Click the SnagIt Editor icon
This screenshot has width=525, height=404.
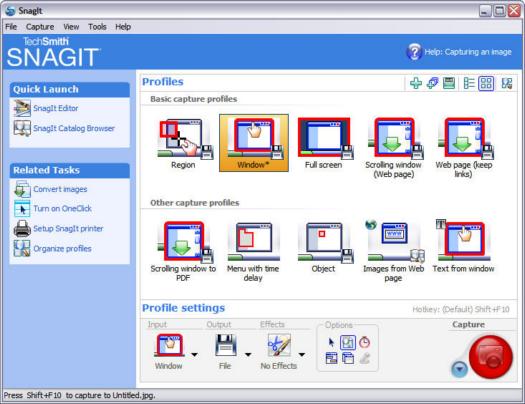22,108
